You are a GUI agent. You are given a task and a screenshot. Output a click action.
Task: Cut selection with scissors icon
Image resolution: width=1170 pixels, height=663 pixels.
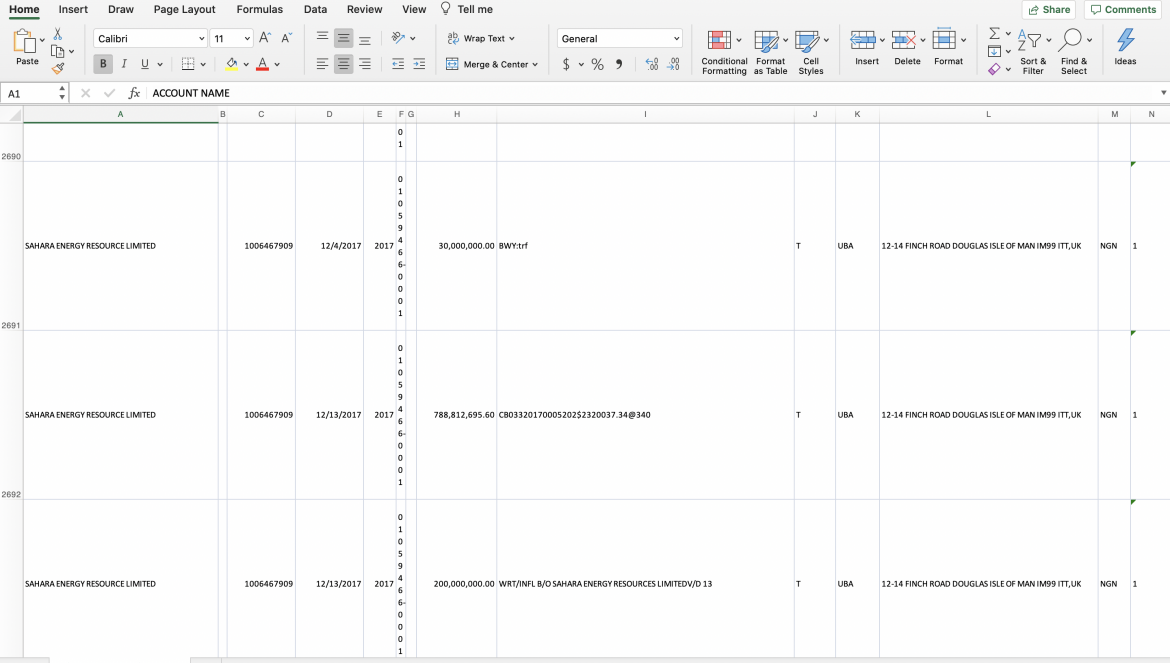(x=57, y=34)
